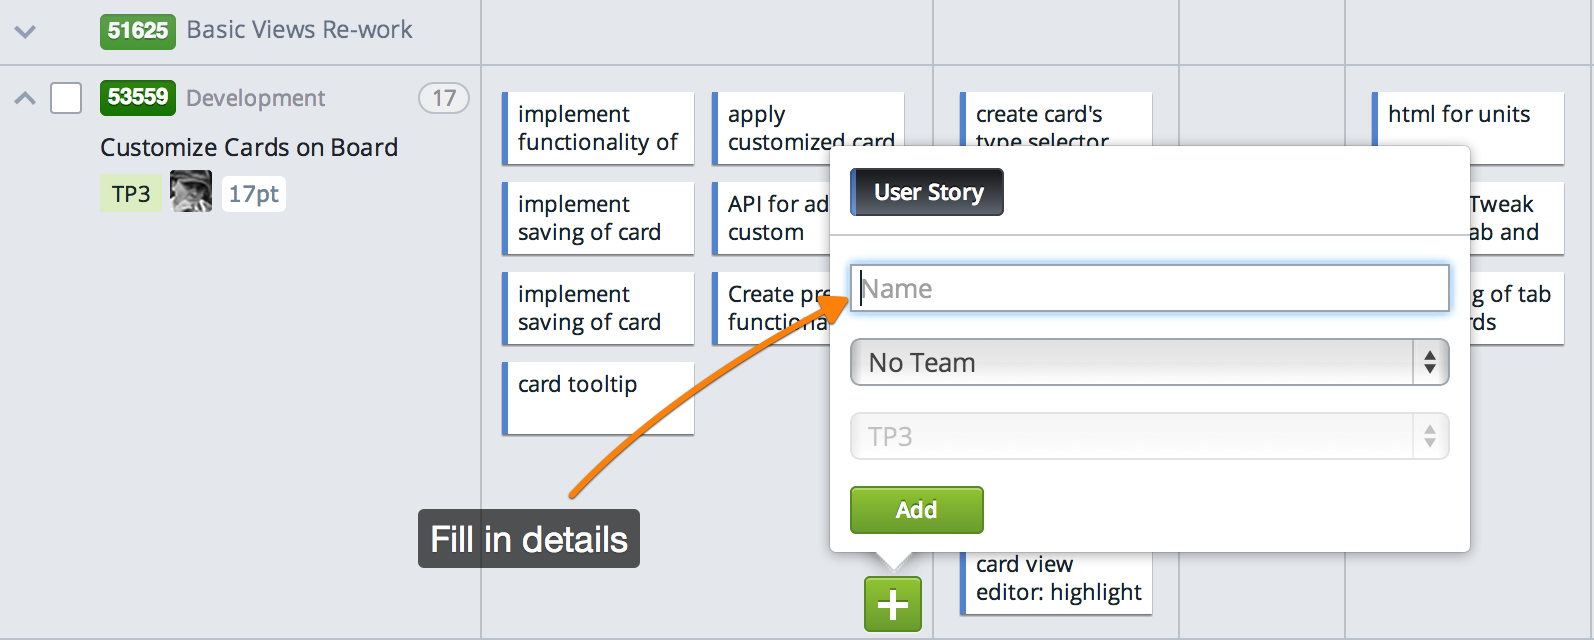Click the assignee avatar under Development story
The height and width of the screenshot is (640, 1594).
[191, 192]
